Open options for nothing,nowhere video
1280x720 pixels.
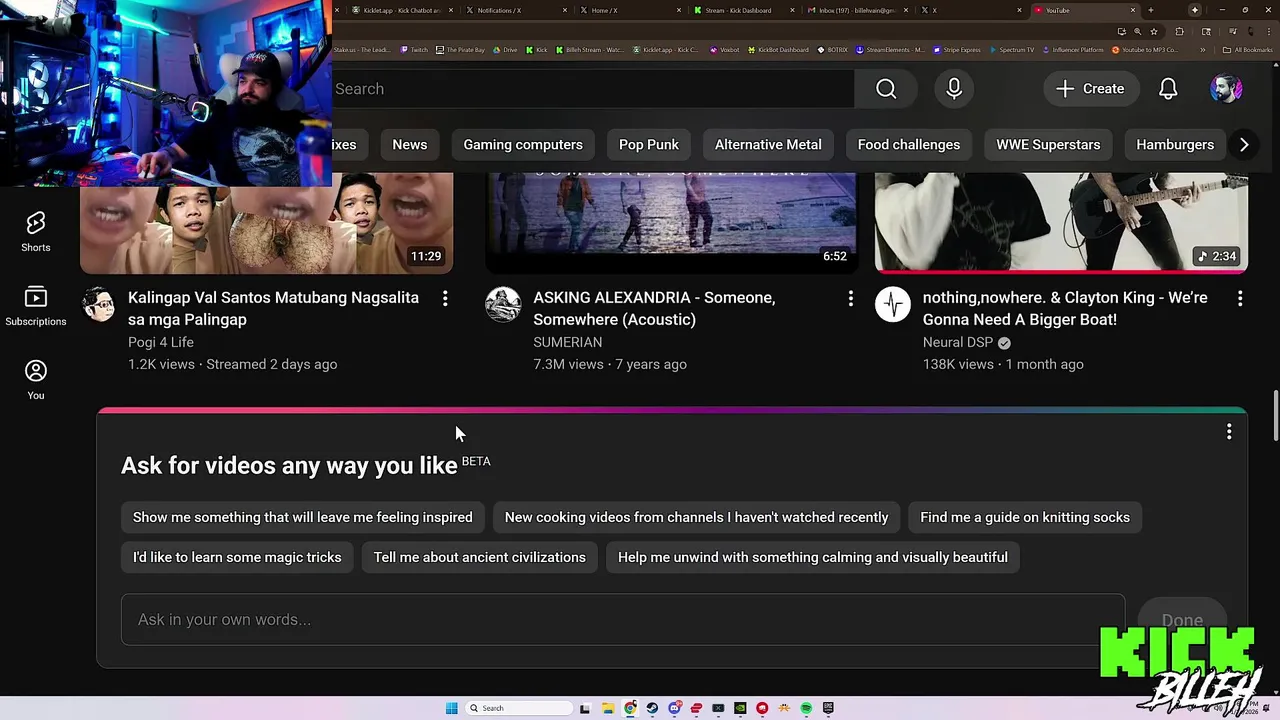pyautogui.click(x=1240, y=298)
